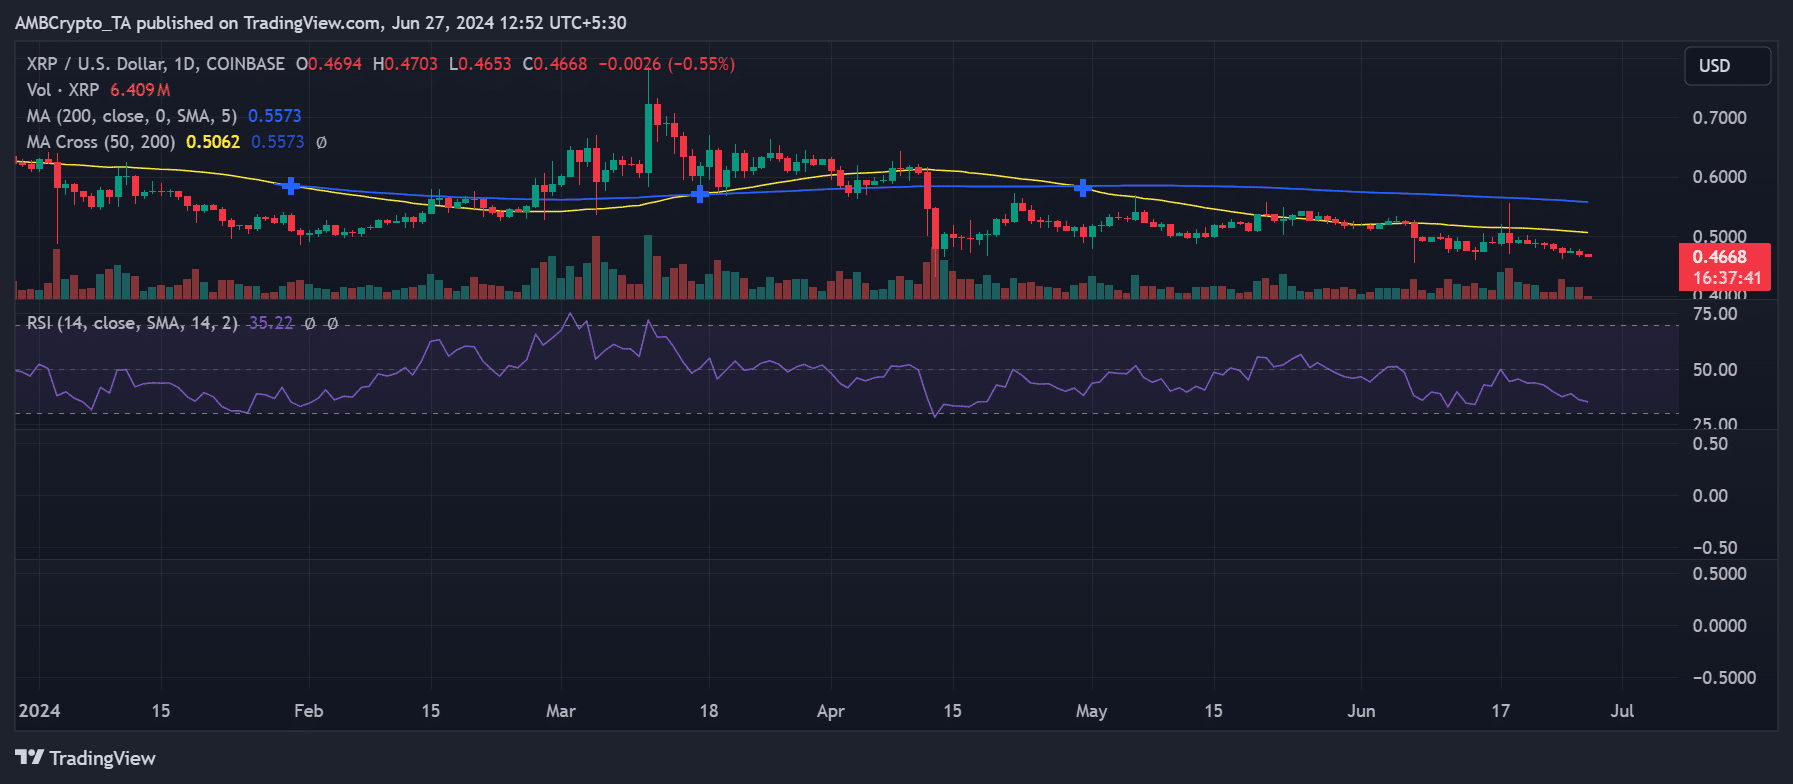Select the XRP / U.S. Dollar symbol title

click(156, 64)
